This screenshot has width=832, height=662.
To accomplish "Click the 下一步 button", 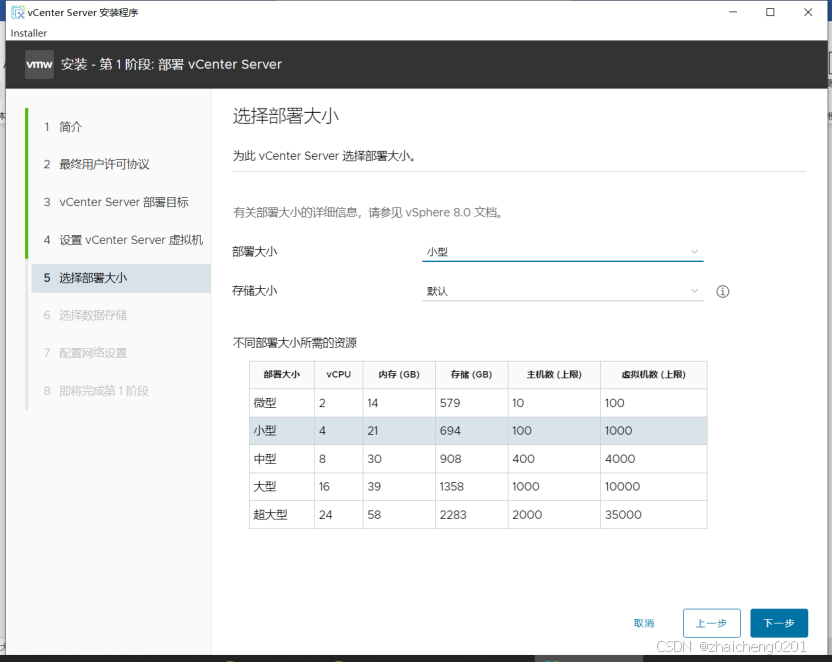I will tap(778, 623).
